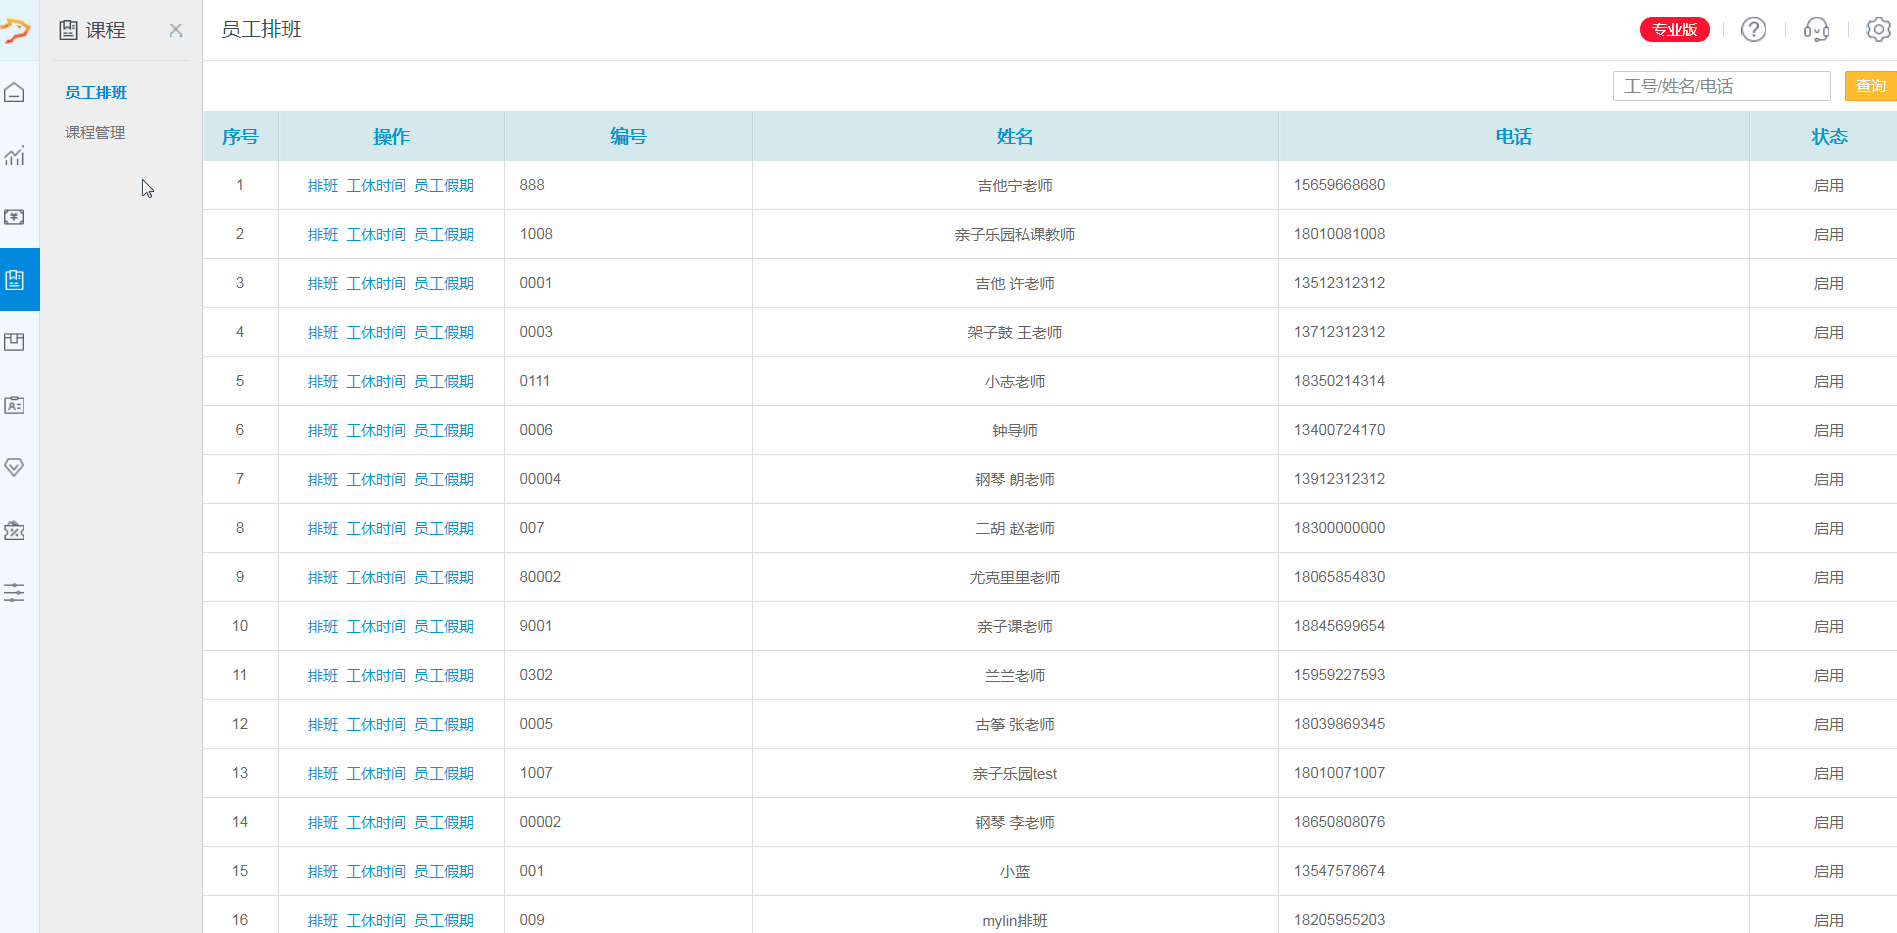Select 课程管理 in the side menu
The width and height of the screenshot is (1897, 933).
[x=95, y=132]
